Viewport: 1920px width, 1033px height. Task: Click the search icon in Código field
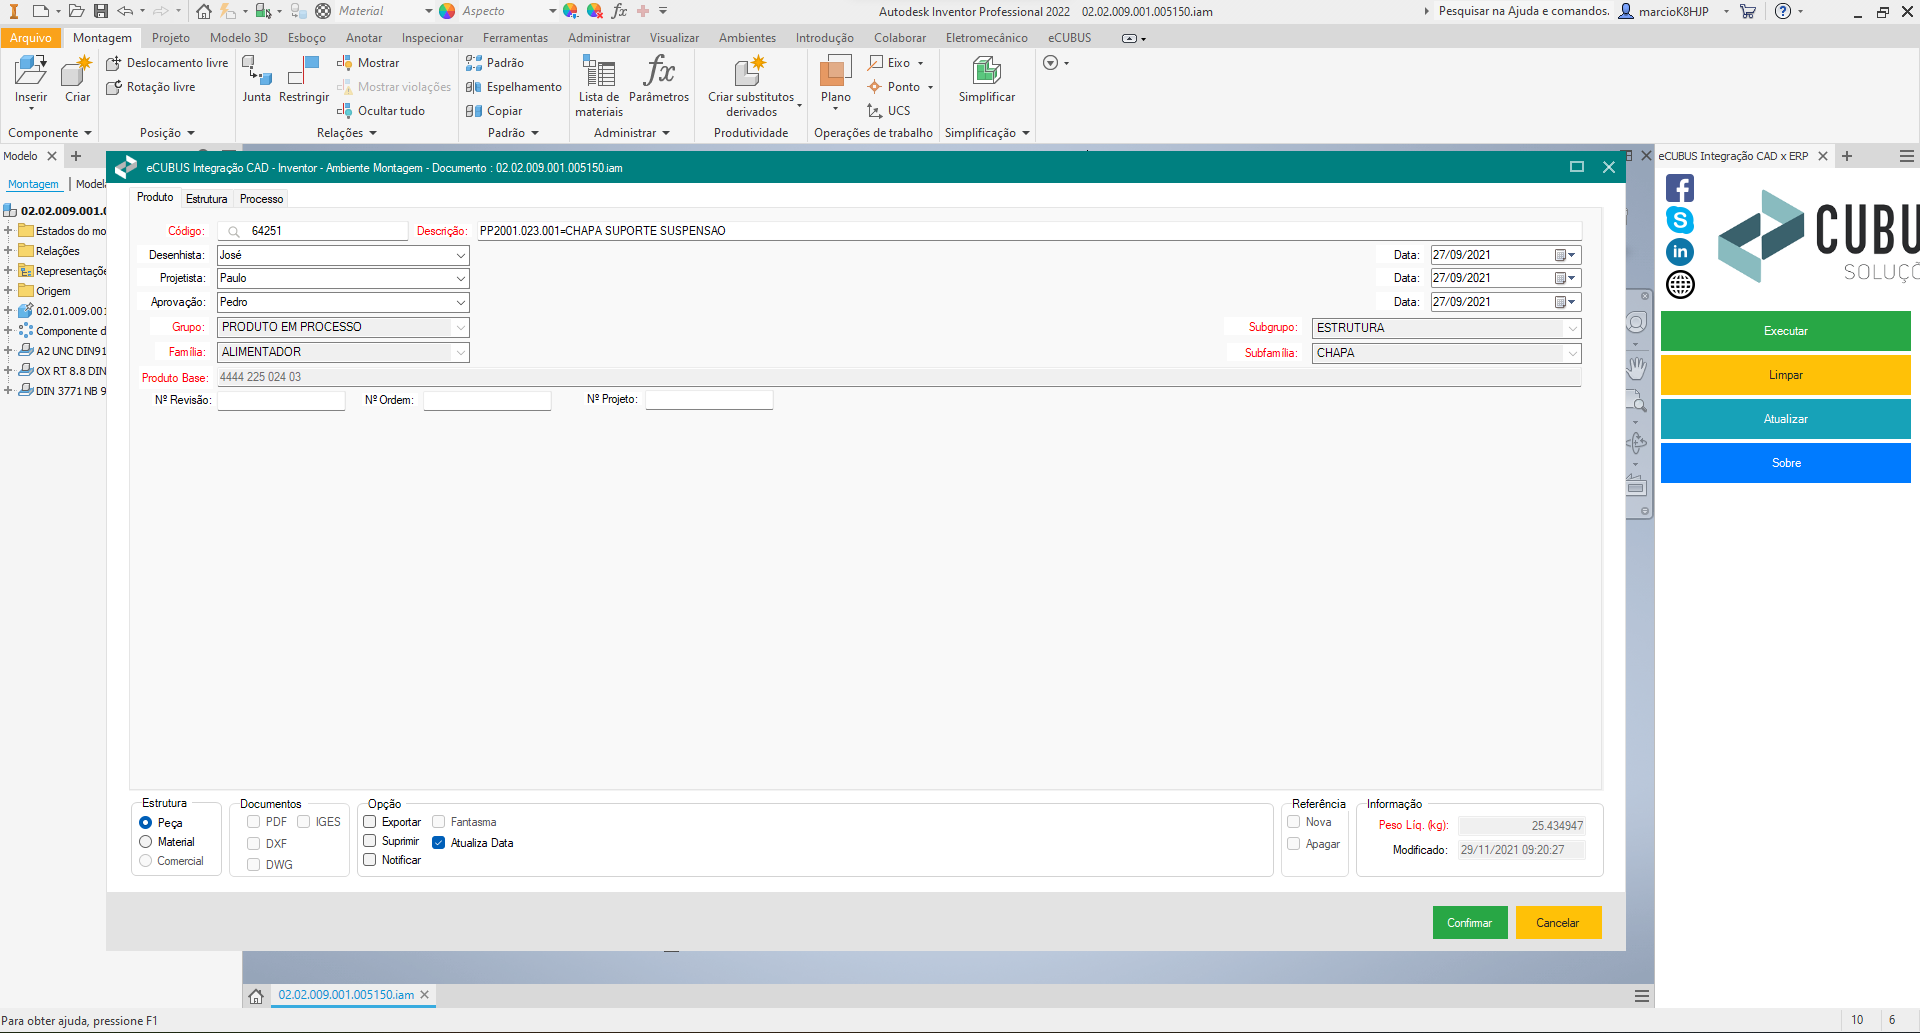[x=234, y=231]
